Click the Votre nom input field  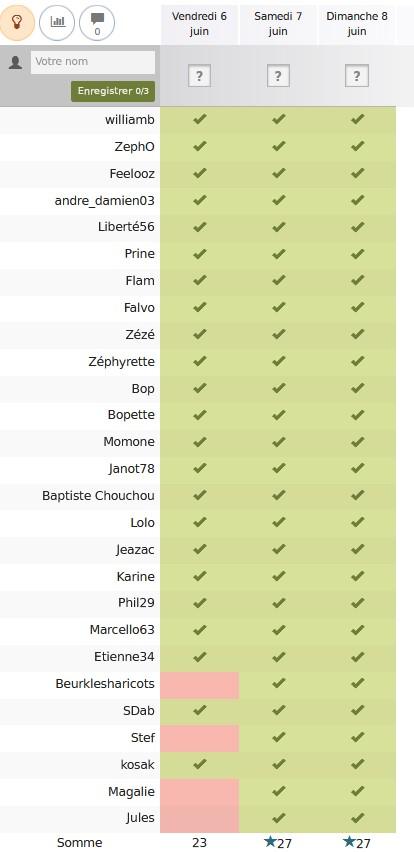pyautogui.click(x=93, y=62)
